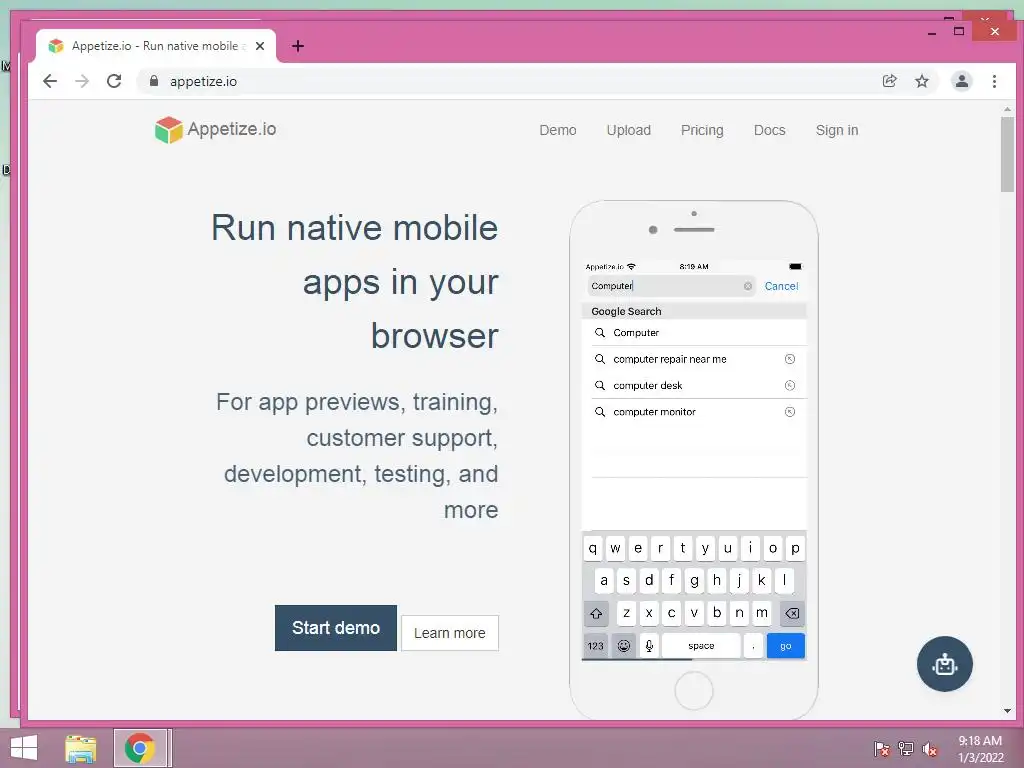This screenshot has width=1024, height=768.
Task: Open the Upload nav link
Action: pos(628,130)
